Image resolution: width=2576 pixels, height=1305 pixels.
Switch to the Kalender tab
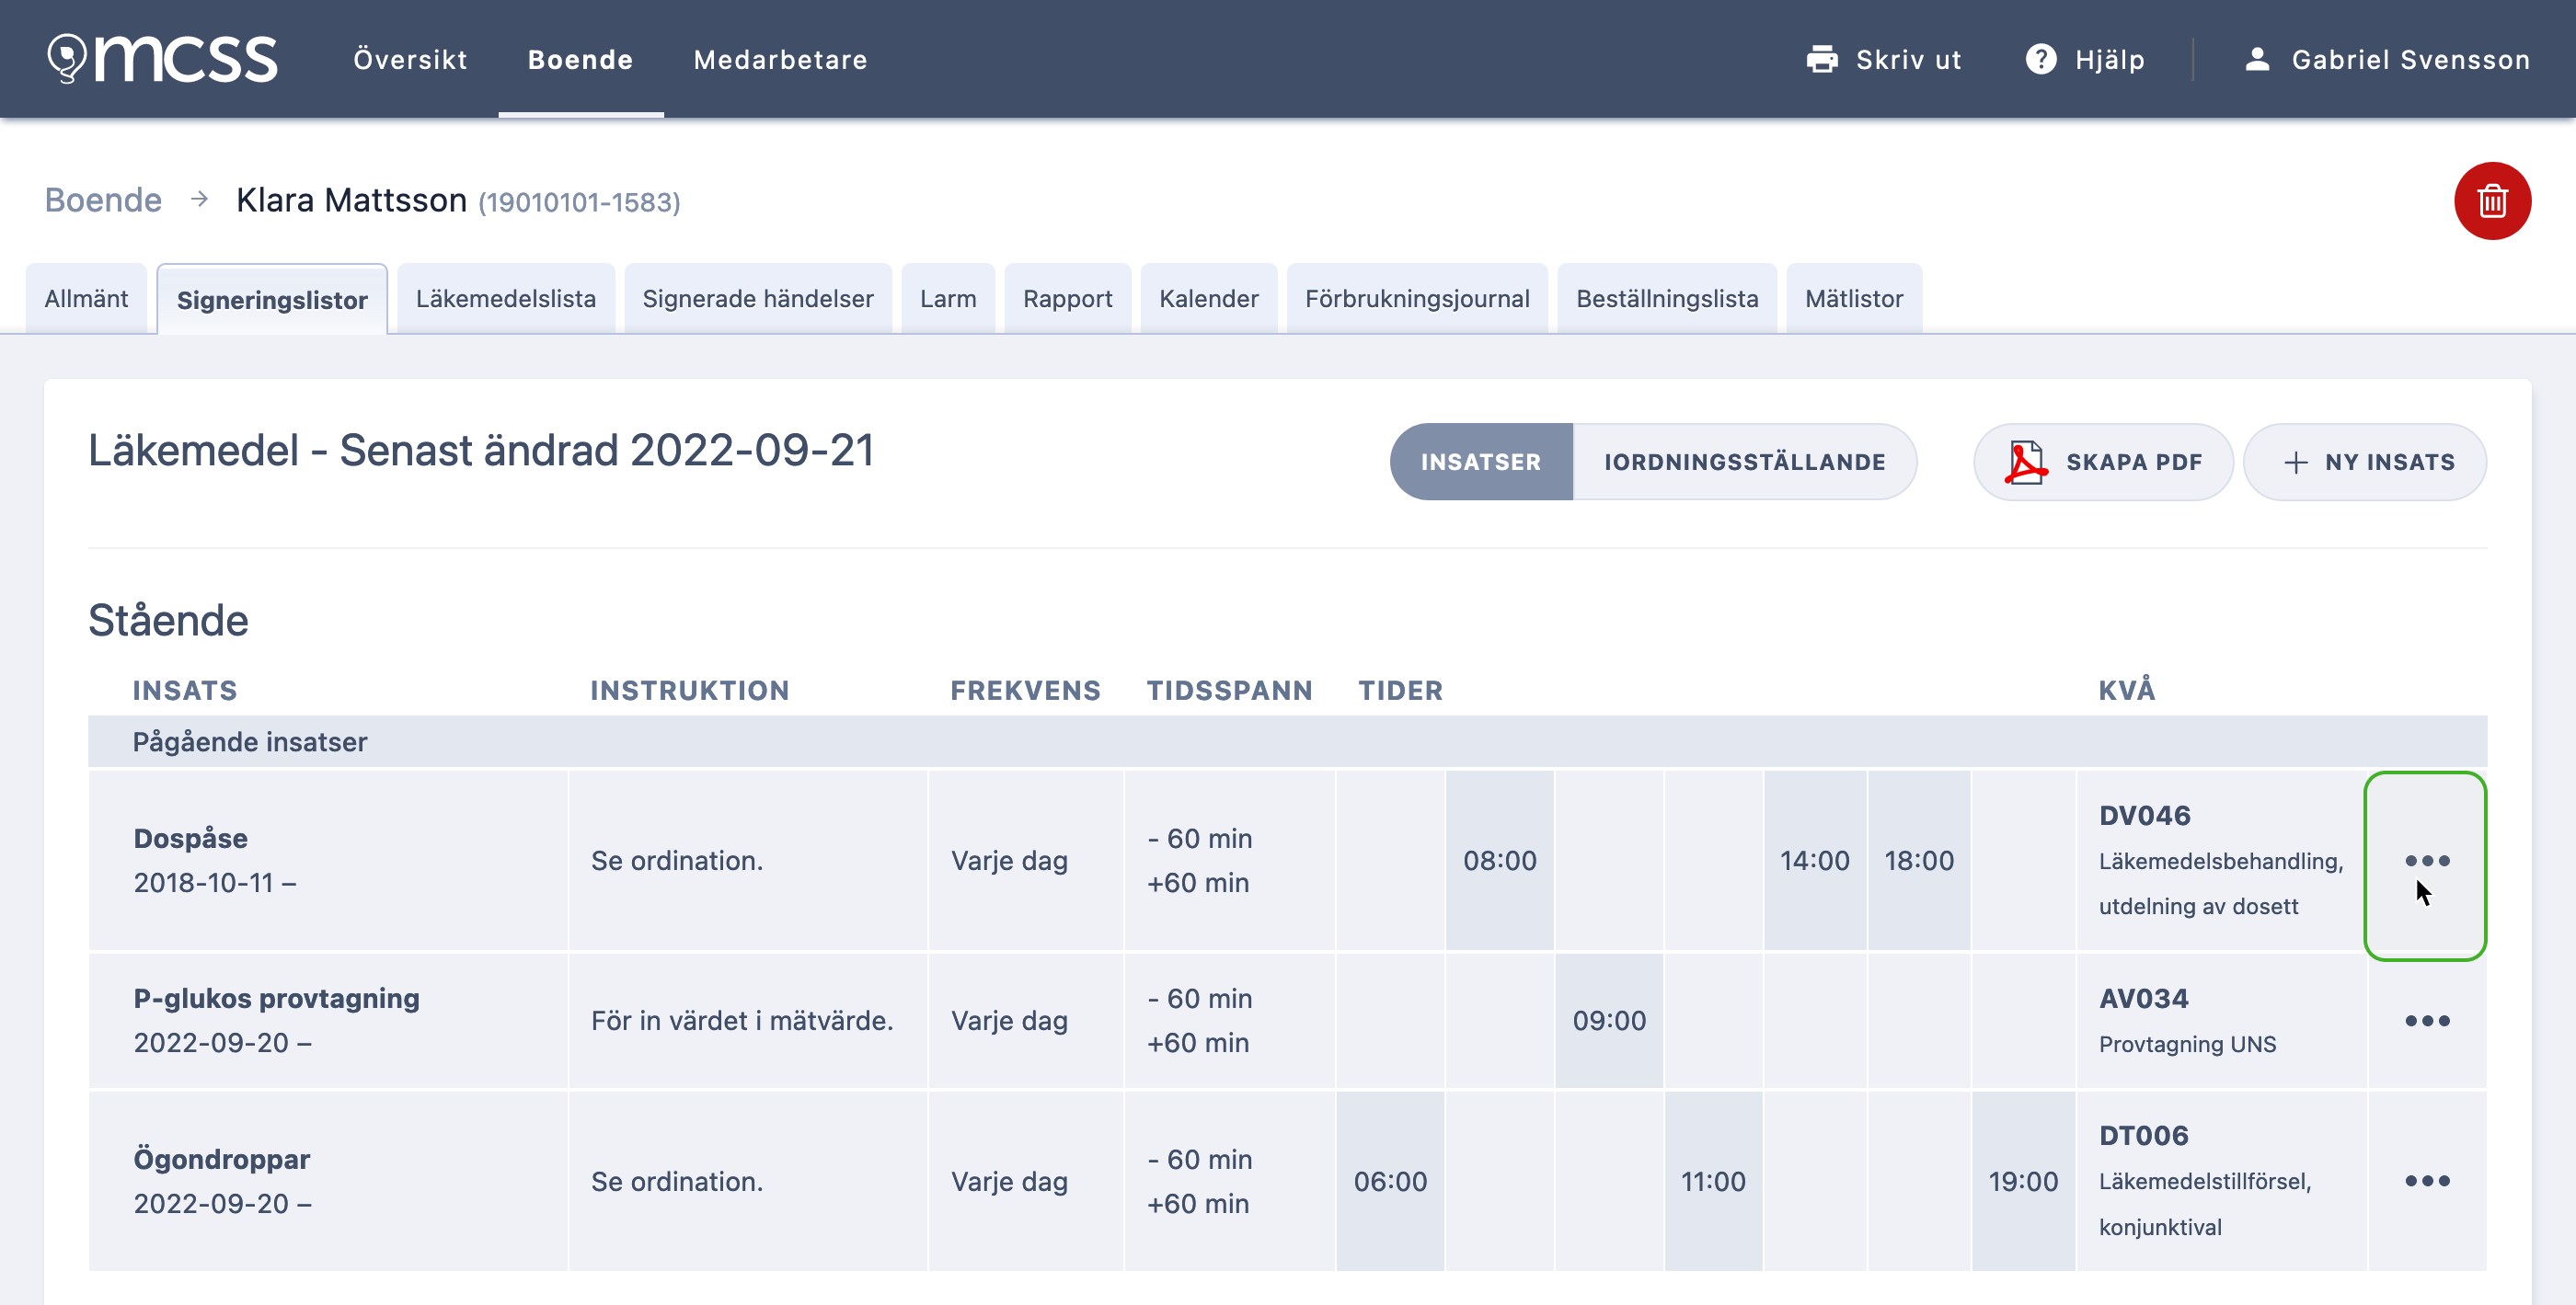coord(1209,299)
